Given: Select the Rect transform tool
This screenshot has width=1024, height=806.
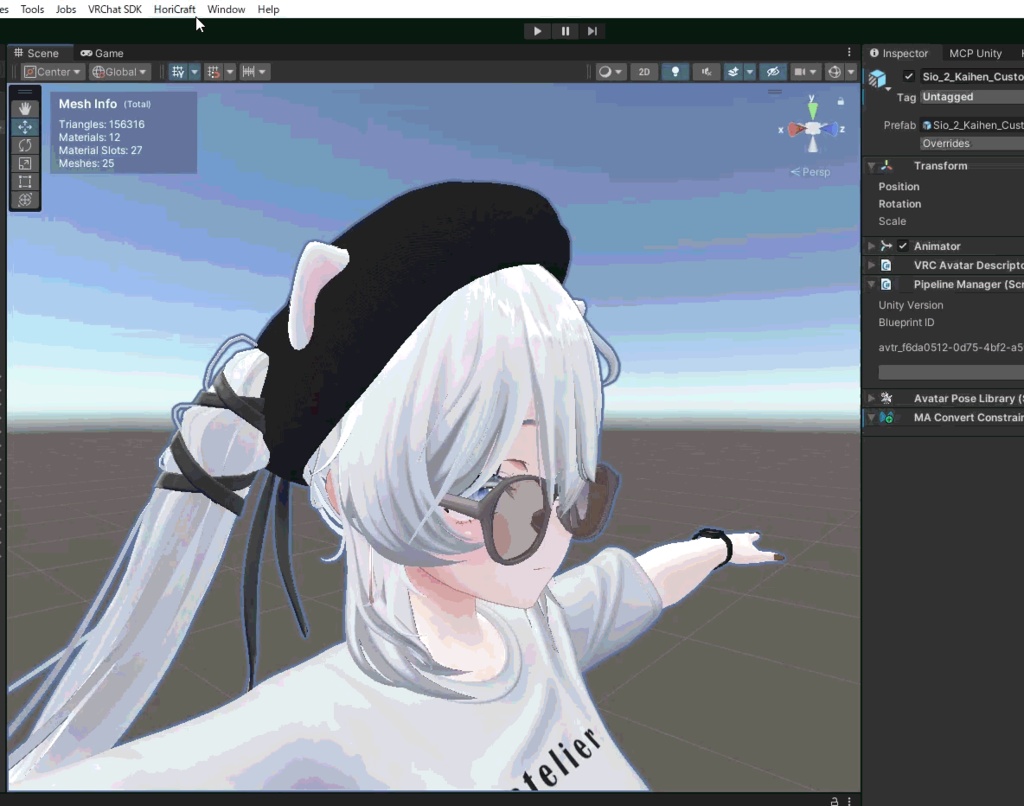Looking at the screenshot, I should click(25, 182).
